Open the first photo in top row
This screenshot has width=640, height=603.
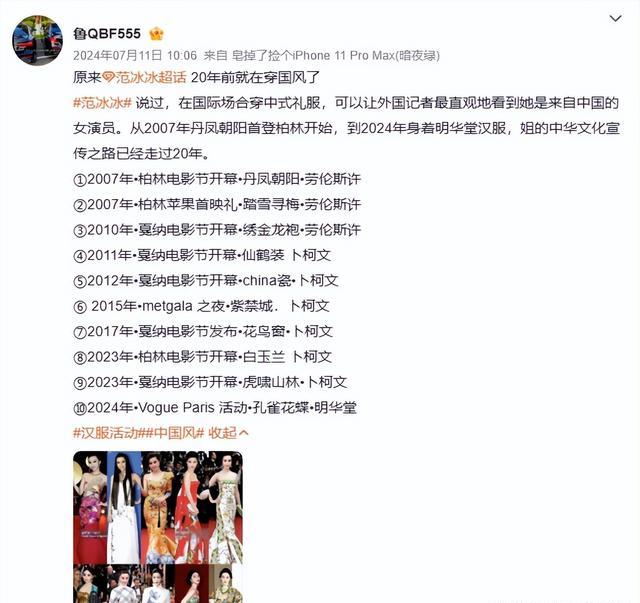pyautogui.click(x=90, y=507)
